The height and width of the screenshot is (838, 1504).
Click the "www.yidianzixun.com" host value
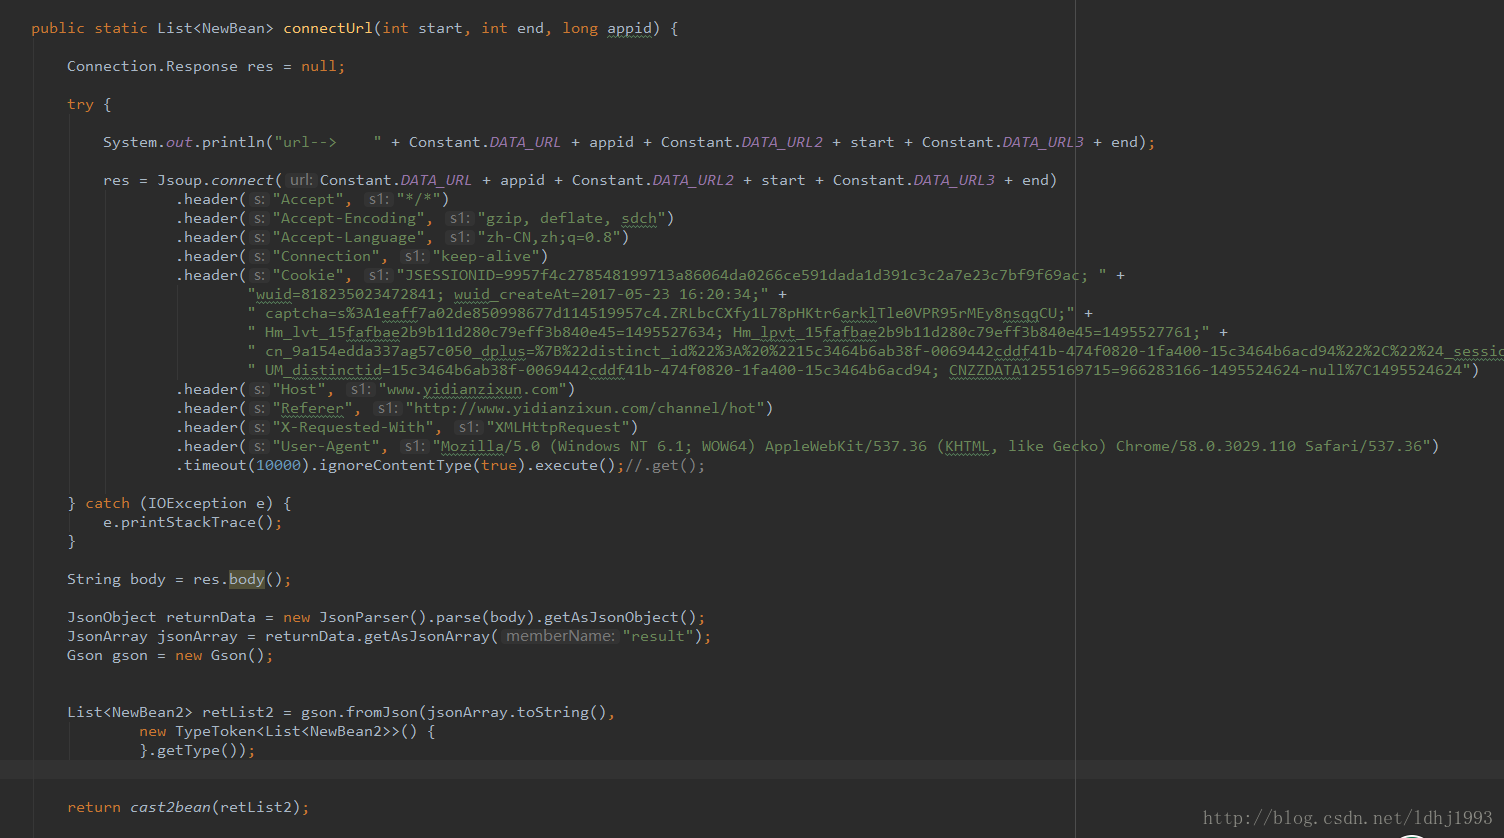coord(472,389)
